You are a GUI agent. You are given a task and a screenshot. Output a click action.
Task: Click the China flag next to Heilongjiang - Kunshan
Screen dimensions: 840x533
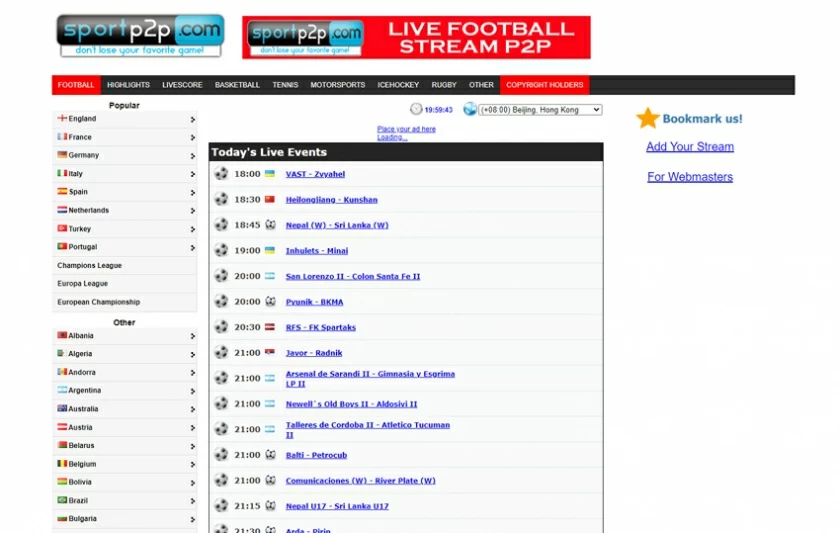270,199
